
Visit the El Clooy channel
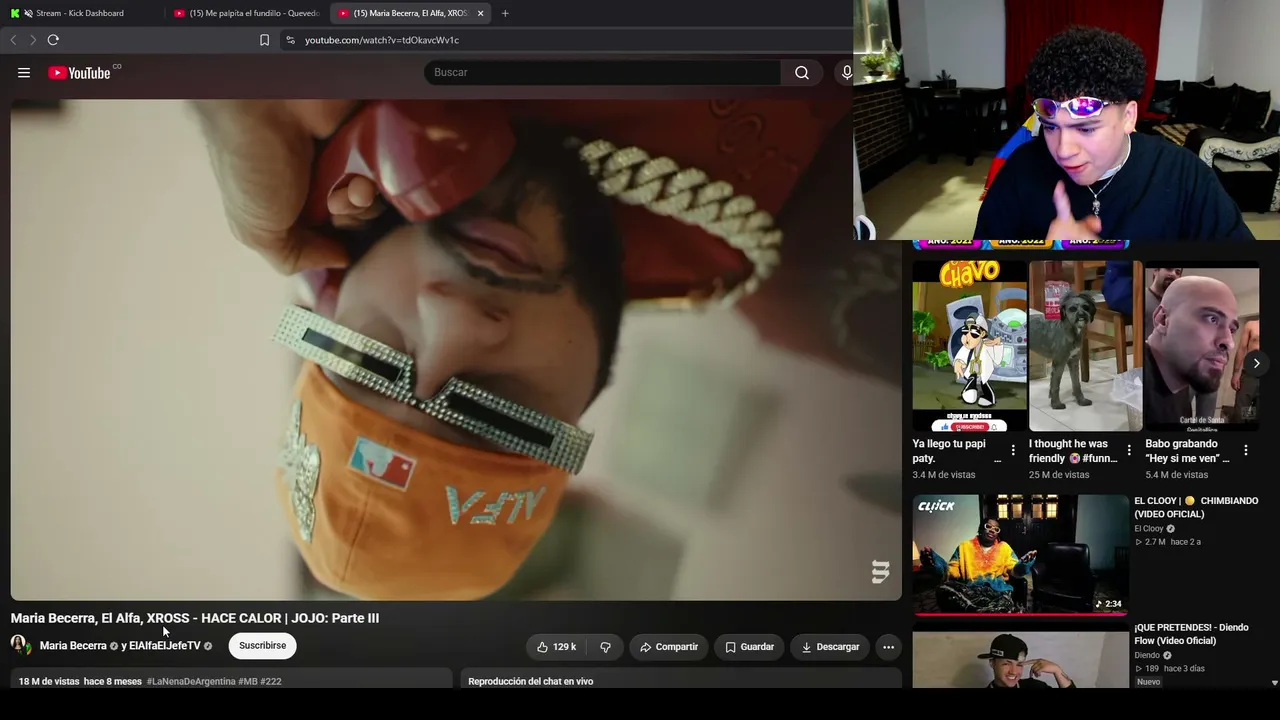[1149, 529]
